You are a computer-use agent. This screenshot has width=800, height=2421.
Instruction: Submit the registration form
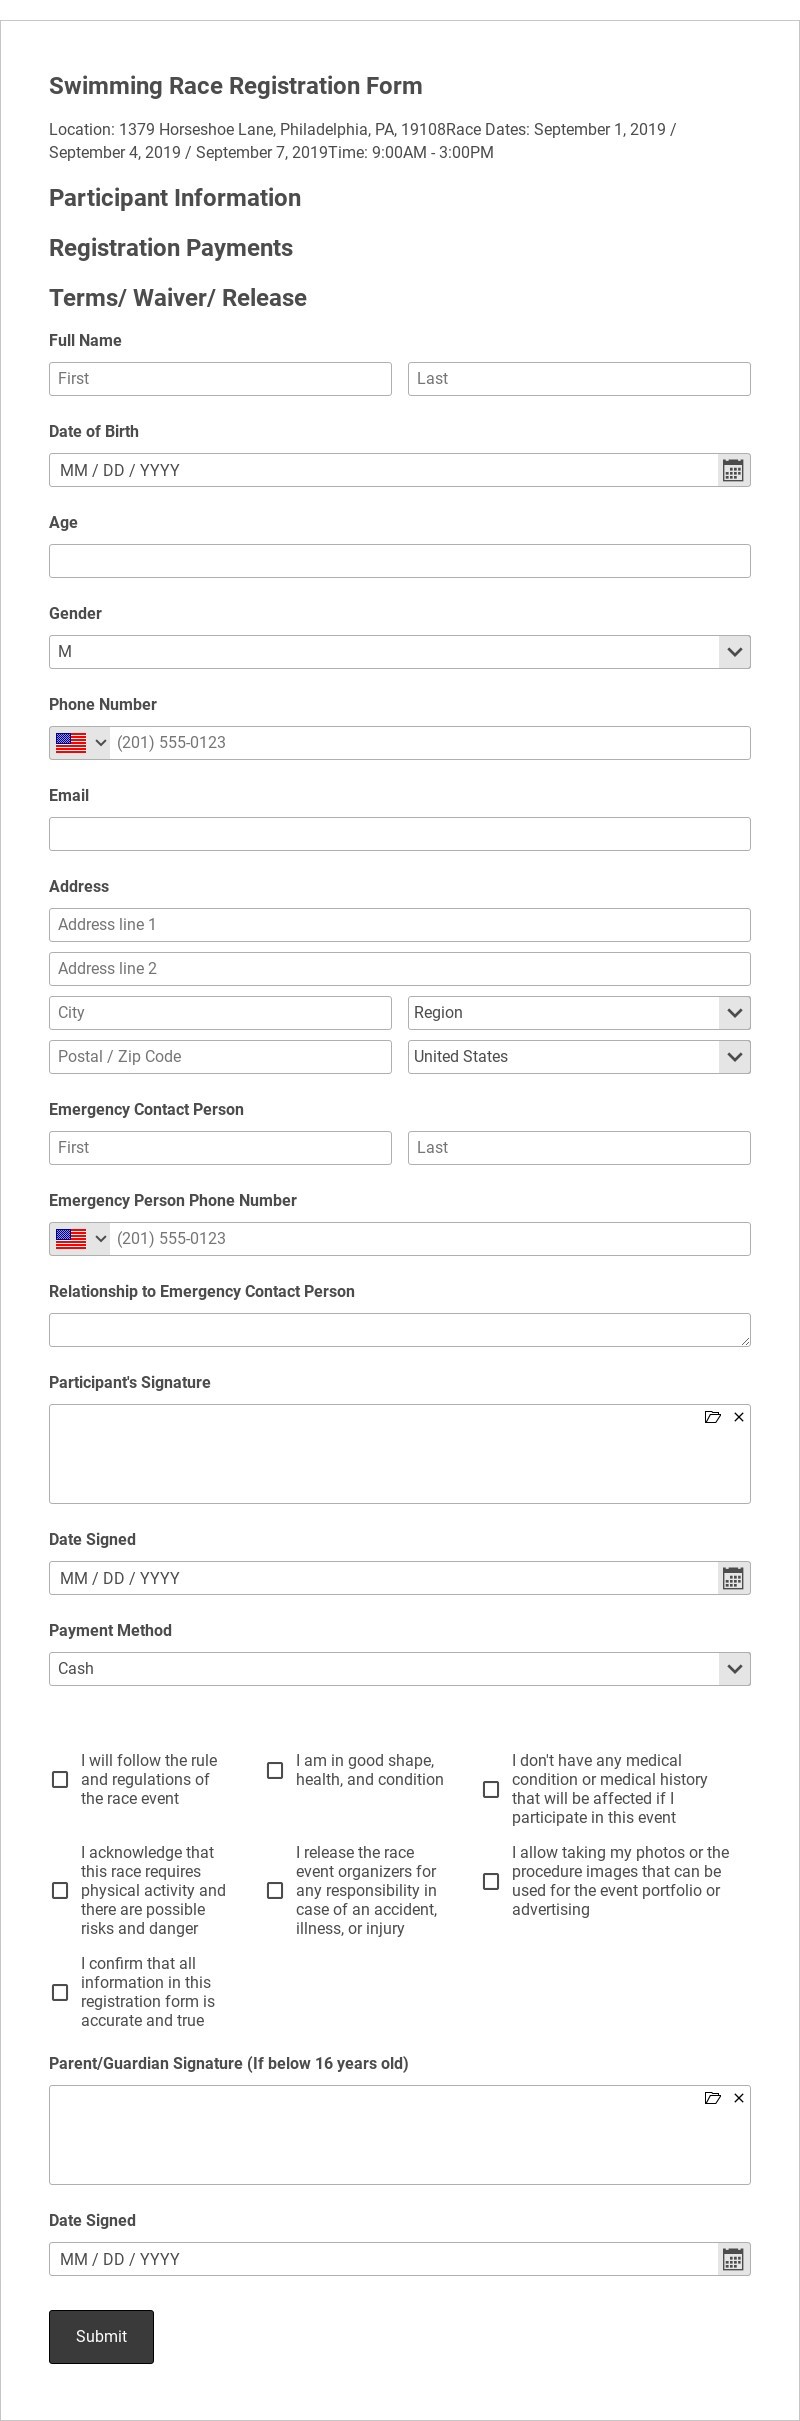101,2337
